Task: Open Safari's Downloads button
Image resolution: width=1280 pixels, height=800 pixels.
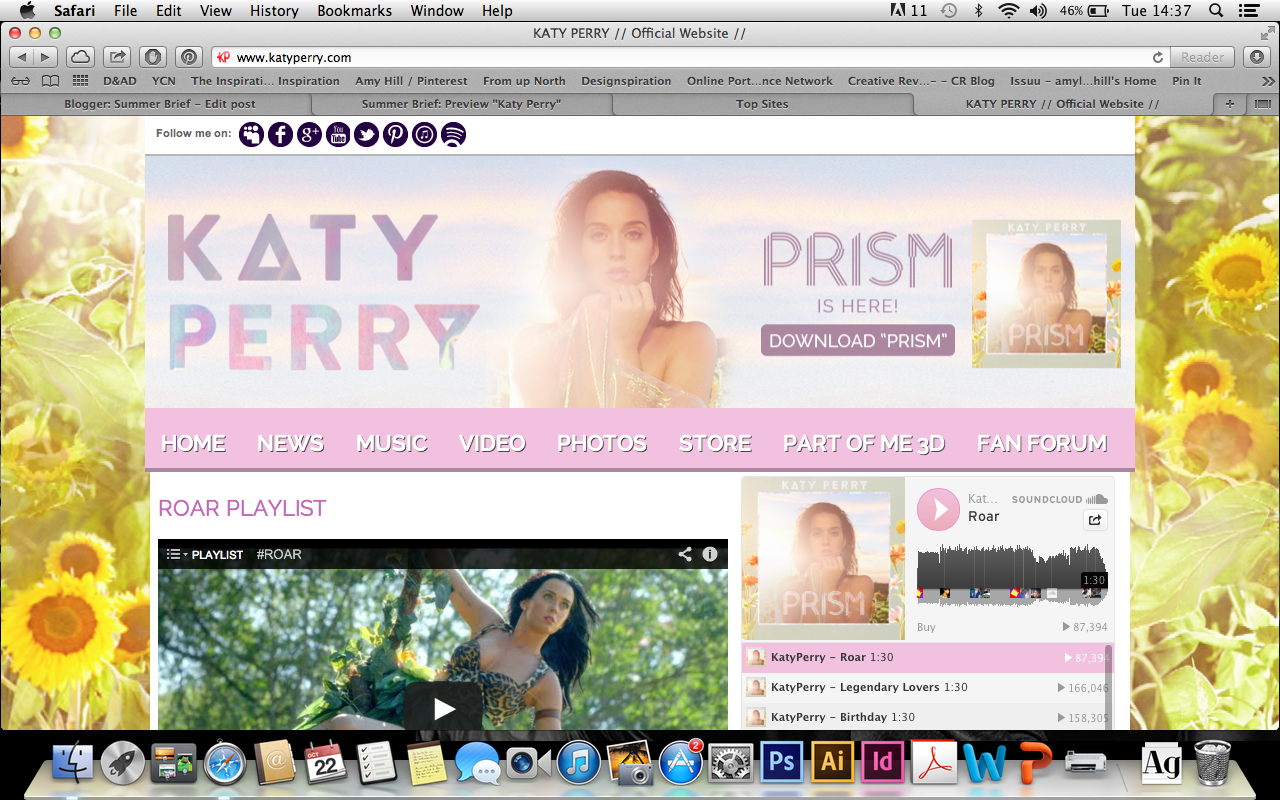Action: click(1255, 57)
